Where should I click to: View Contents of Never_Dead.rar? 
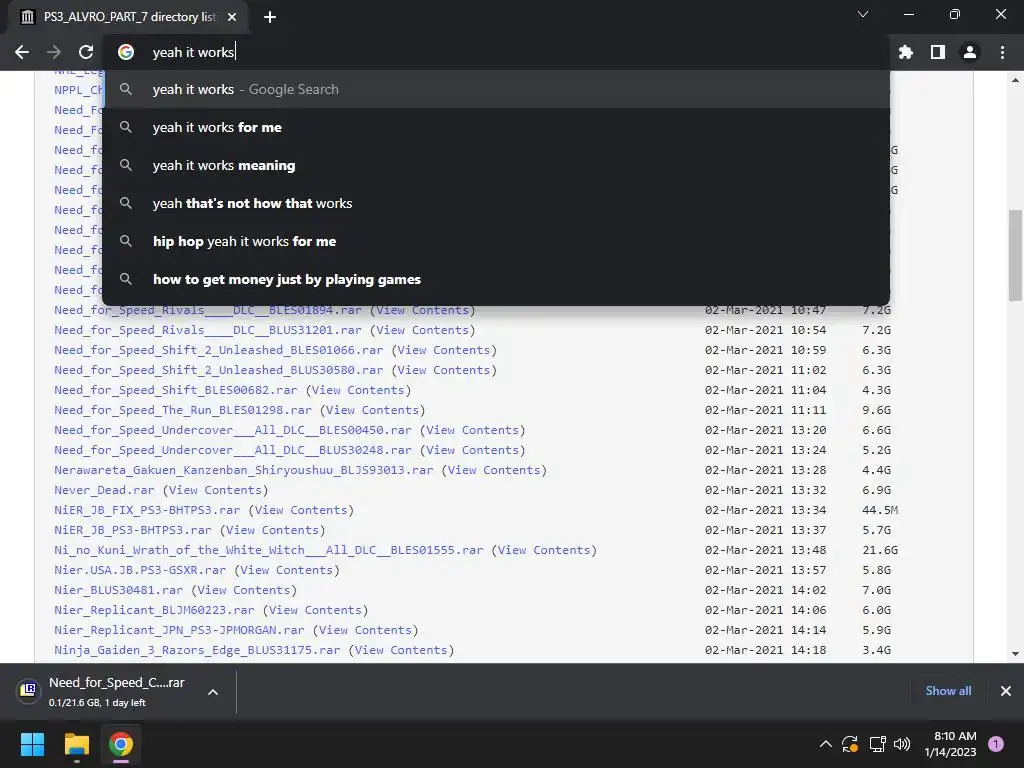[x=215, y=490]
